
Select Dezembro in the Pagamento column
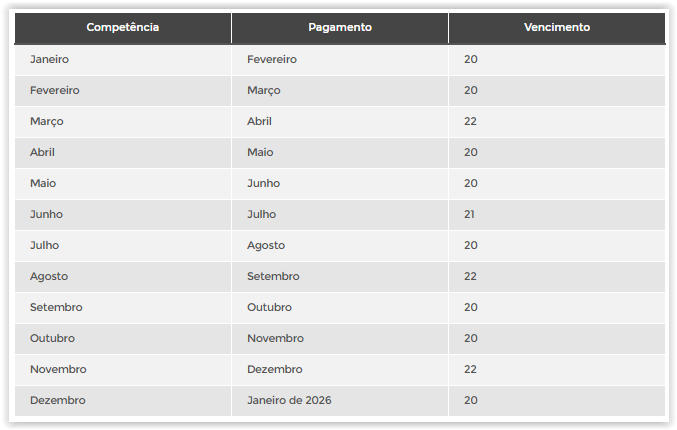(x=275, y=369)
